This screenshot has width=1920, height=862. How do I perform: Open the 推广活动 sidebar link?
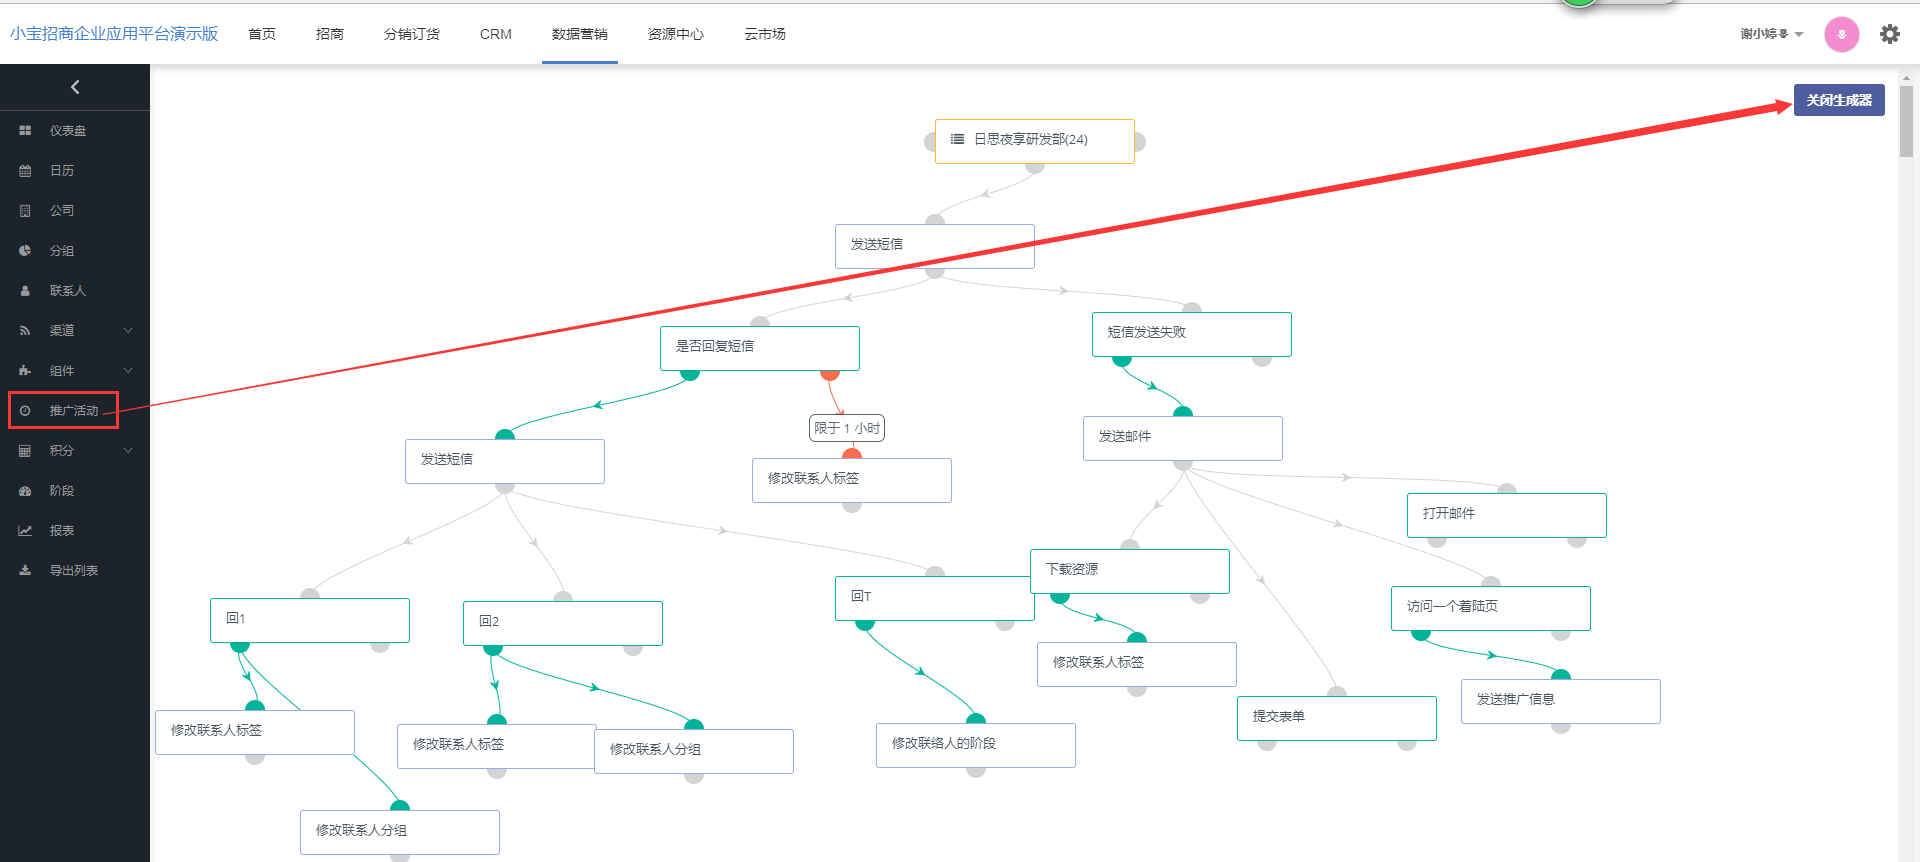(x=73, y=411)
